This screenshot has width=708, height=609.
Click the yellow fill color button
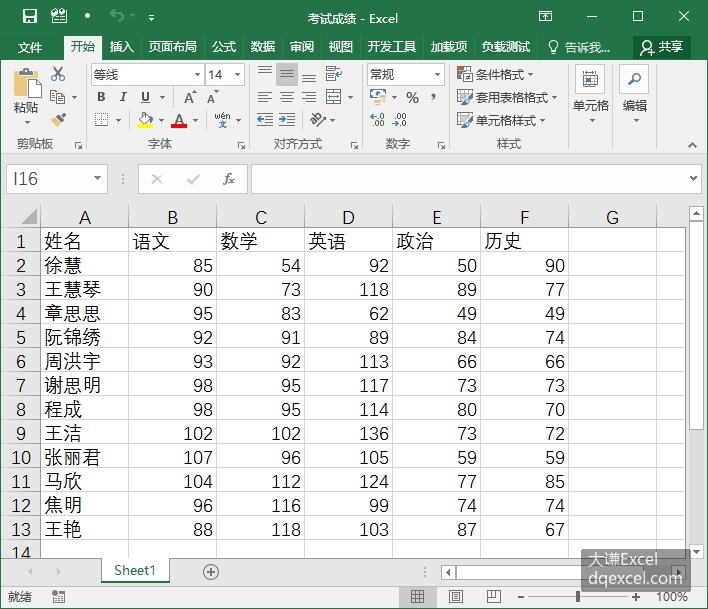(x=145, y=120)
